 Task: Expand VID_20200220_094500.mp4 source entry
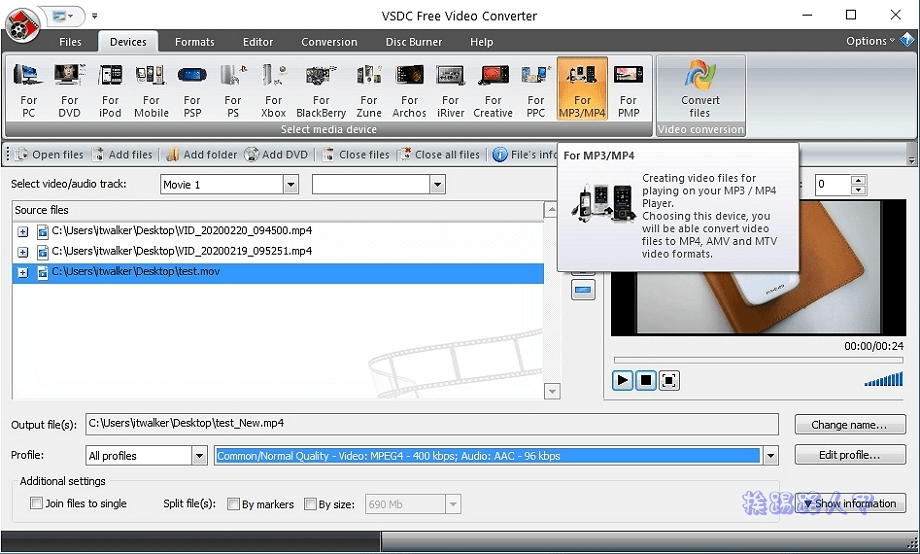22,231
